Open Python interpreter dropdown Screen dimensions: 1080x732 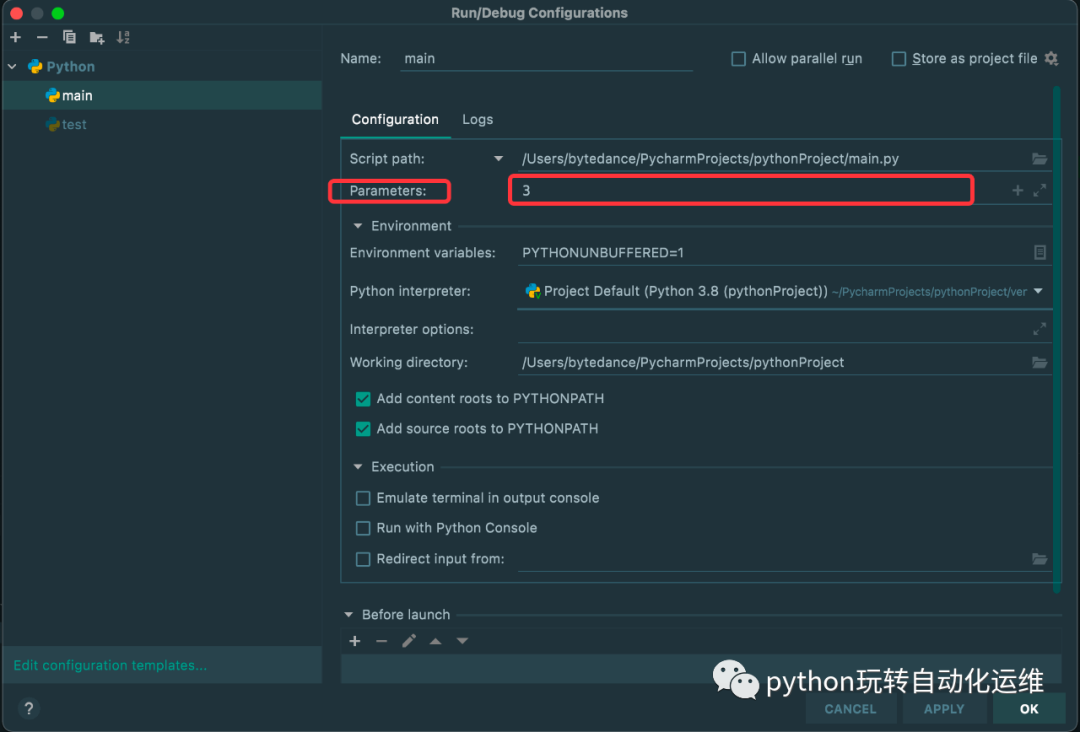point(1038,291)
